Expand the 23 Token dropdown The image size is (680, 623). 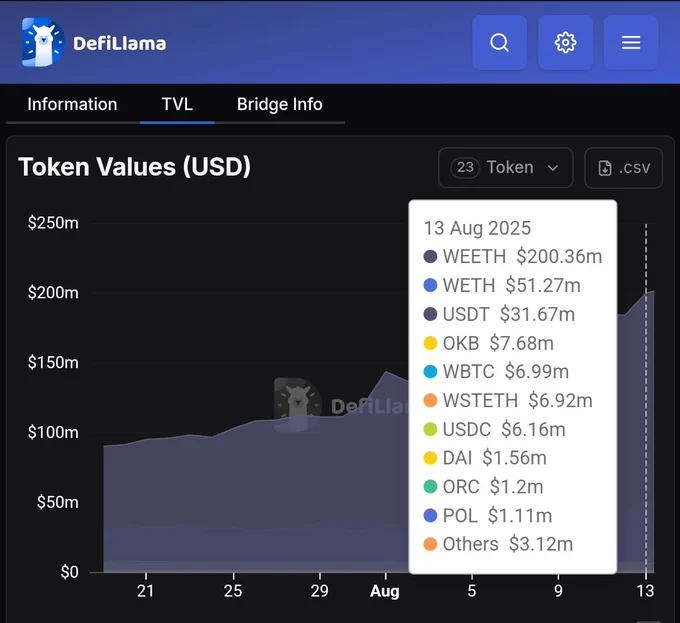(x=506, y=168)
